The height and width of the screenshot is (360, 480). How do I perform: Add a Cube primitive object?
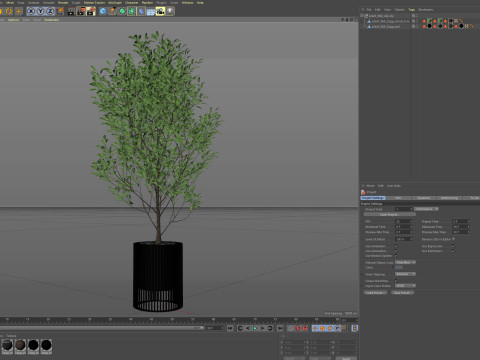coord(103,11)
